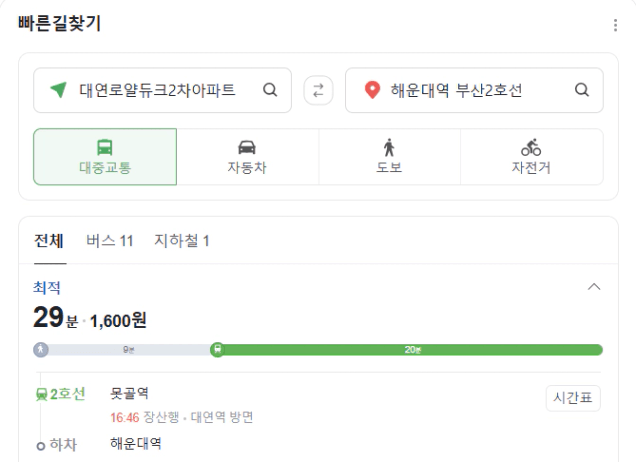Collapse the 최적 route details chevron
This screenshot has height=462, width=636.
[x=594, y=287]
